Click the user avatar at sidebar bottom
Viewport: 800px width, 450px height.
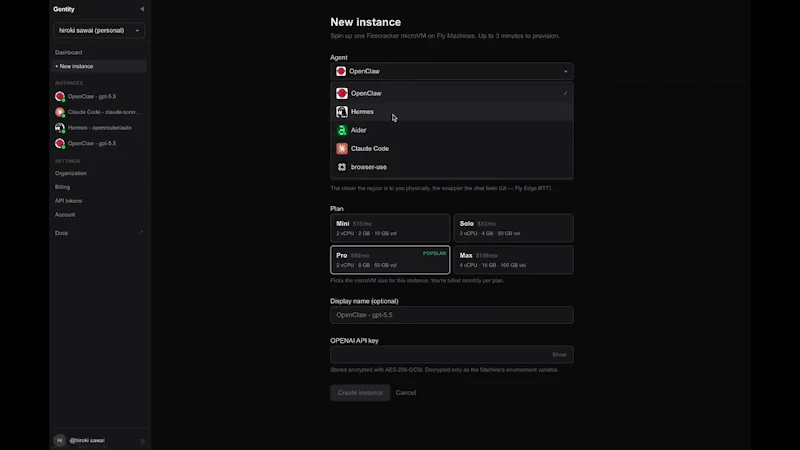point(60,440)
